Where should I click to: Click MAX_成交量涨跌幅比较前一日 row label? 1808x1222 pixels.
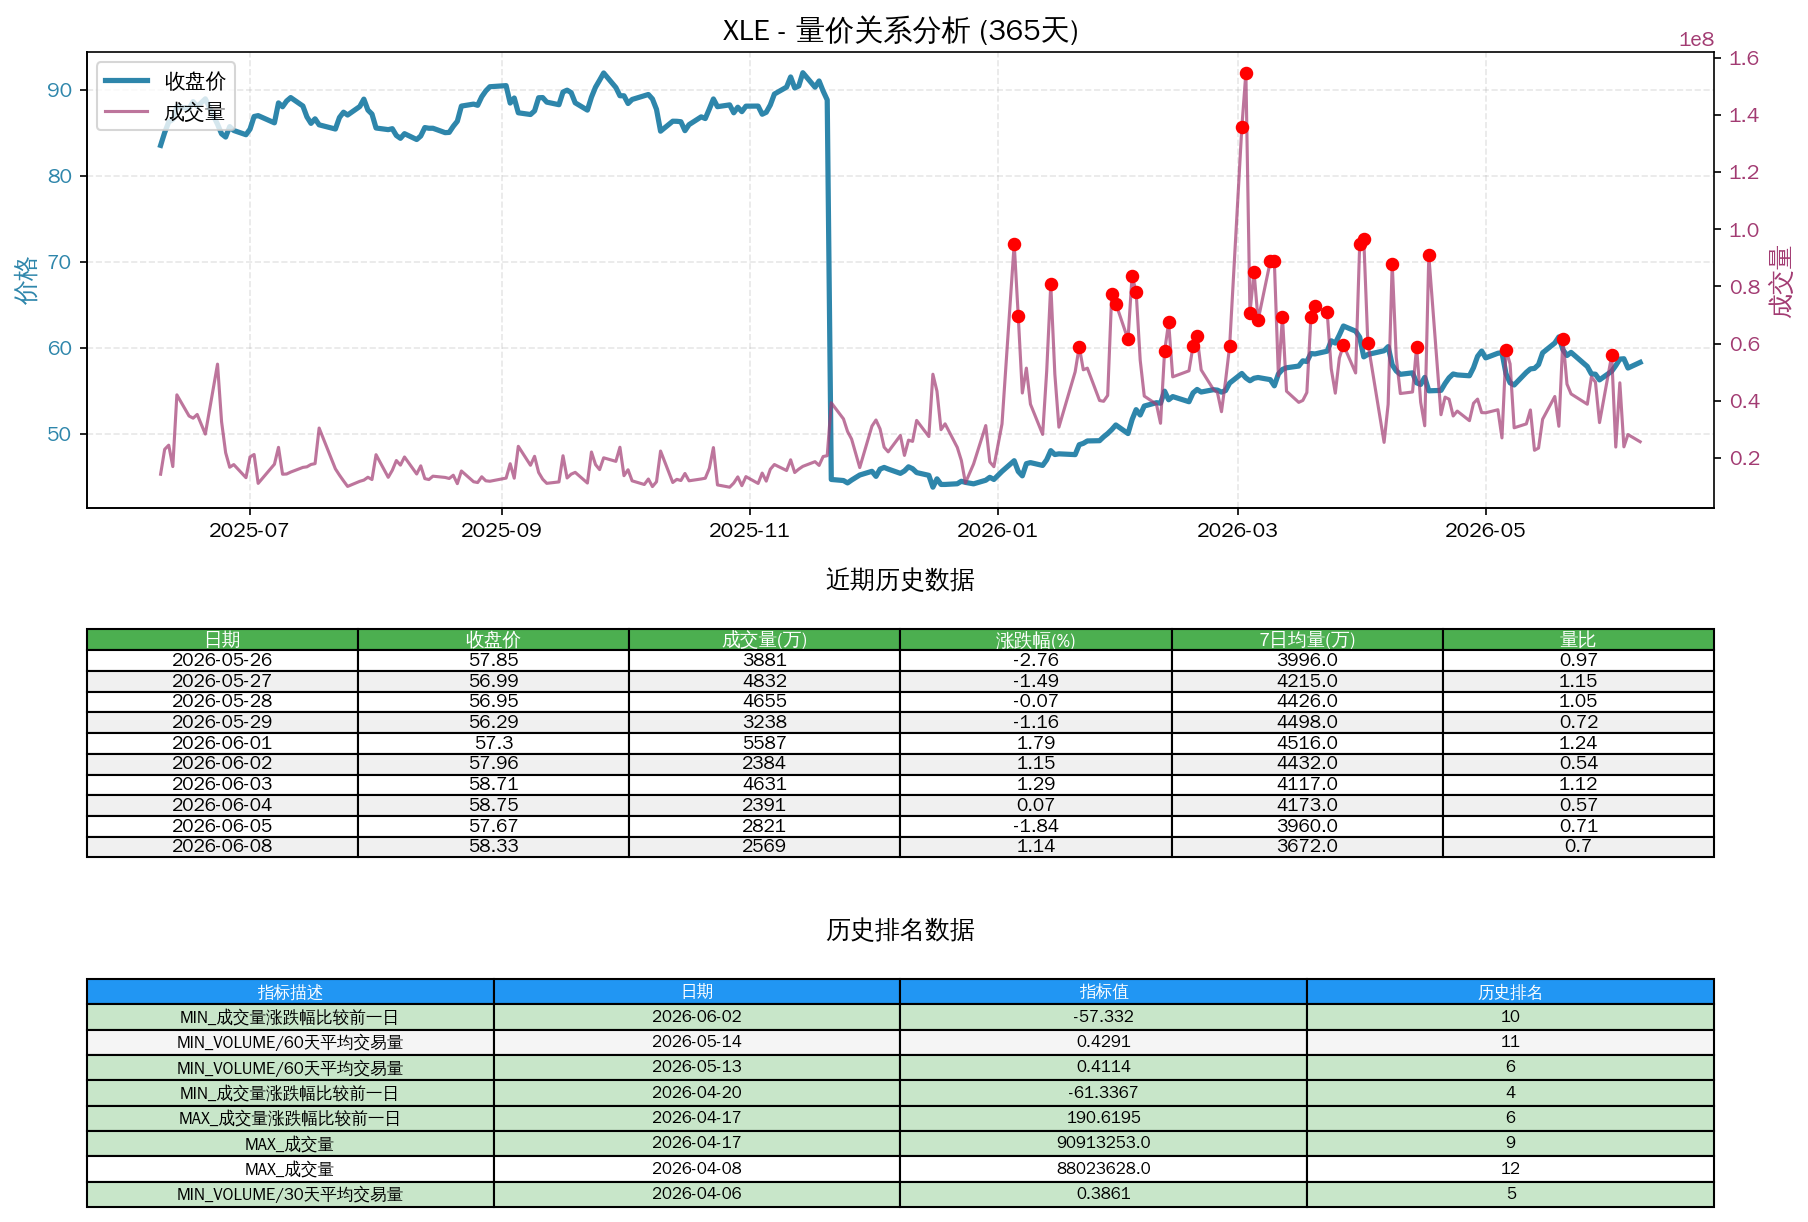pyautogui.click(x=290, y=1118)
